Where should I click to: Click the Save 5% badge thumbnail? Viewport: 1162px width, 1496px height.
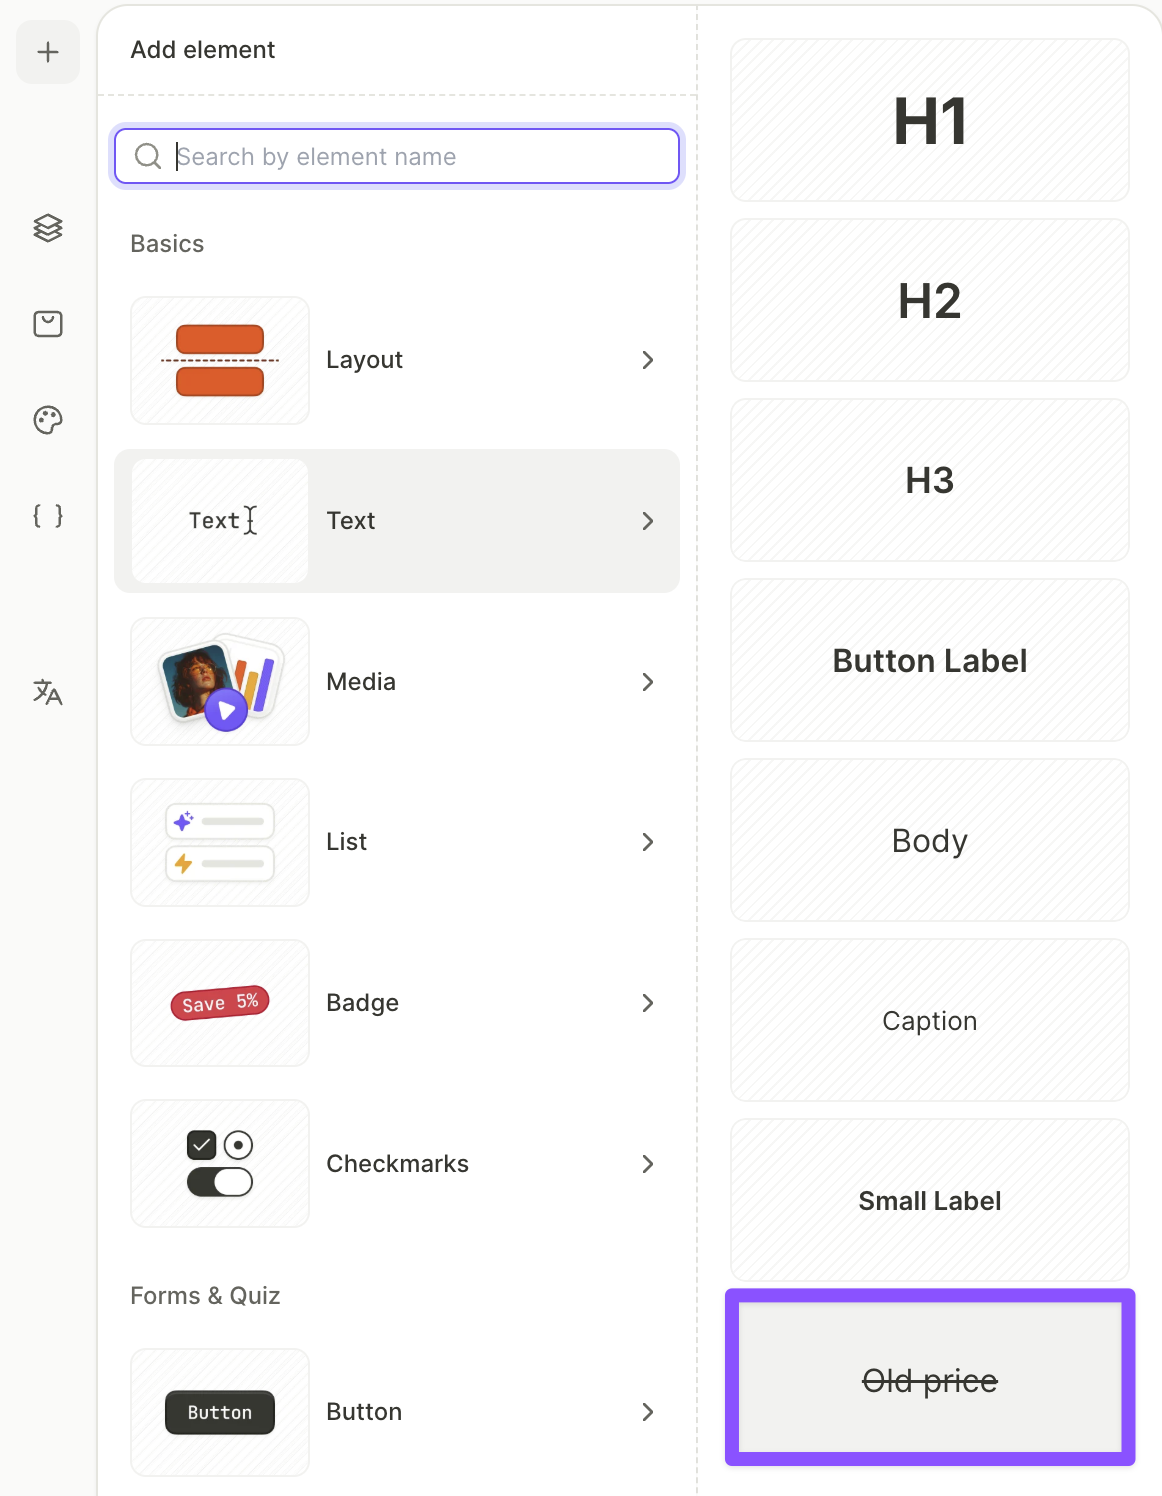pyautogui.click(x=220, y=1003)
